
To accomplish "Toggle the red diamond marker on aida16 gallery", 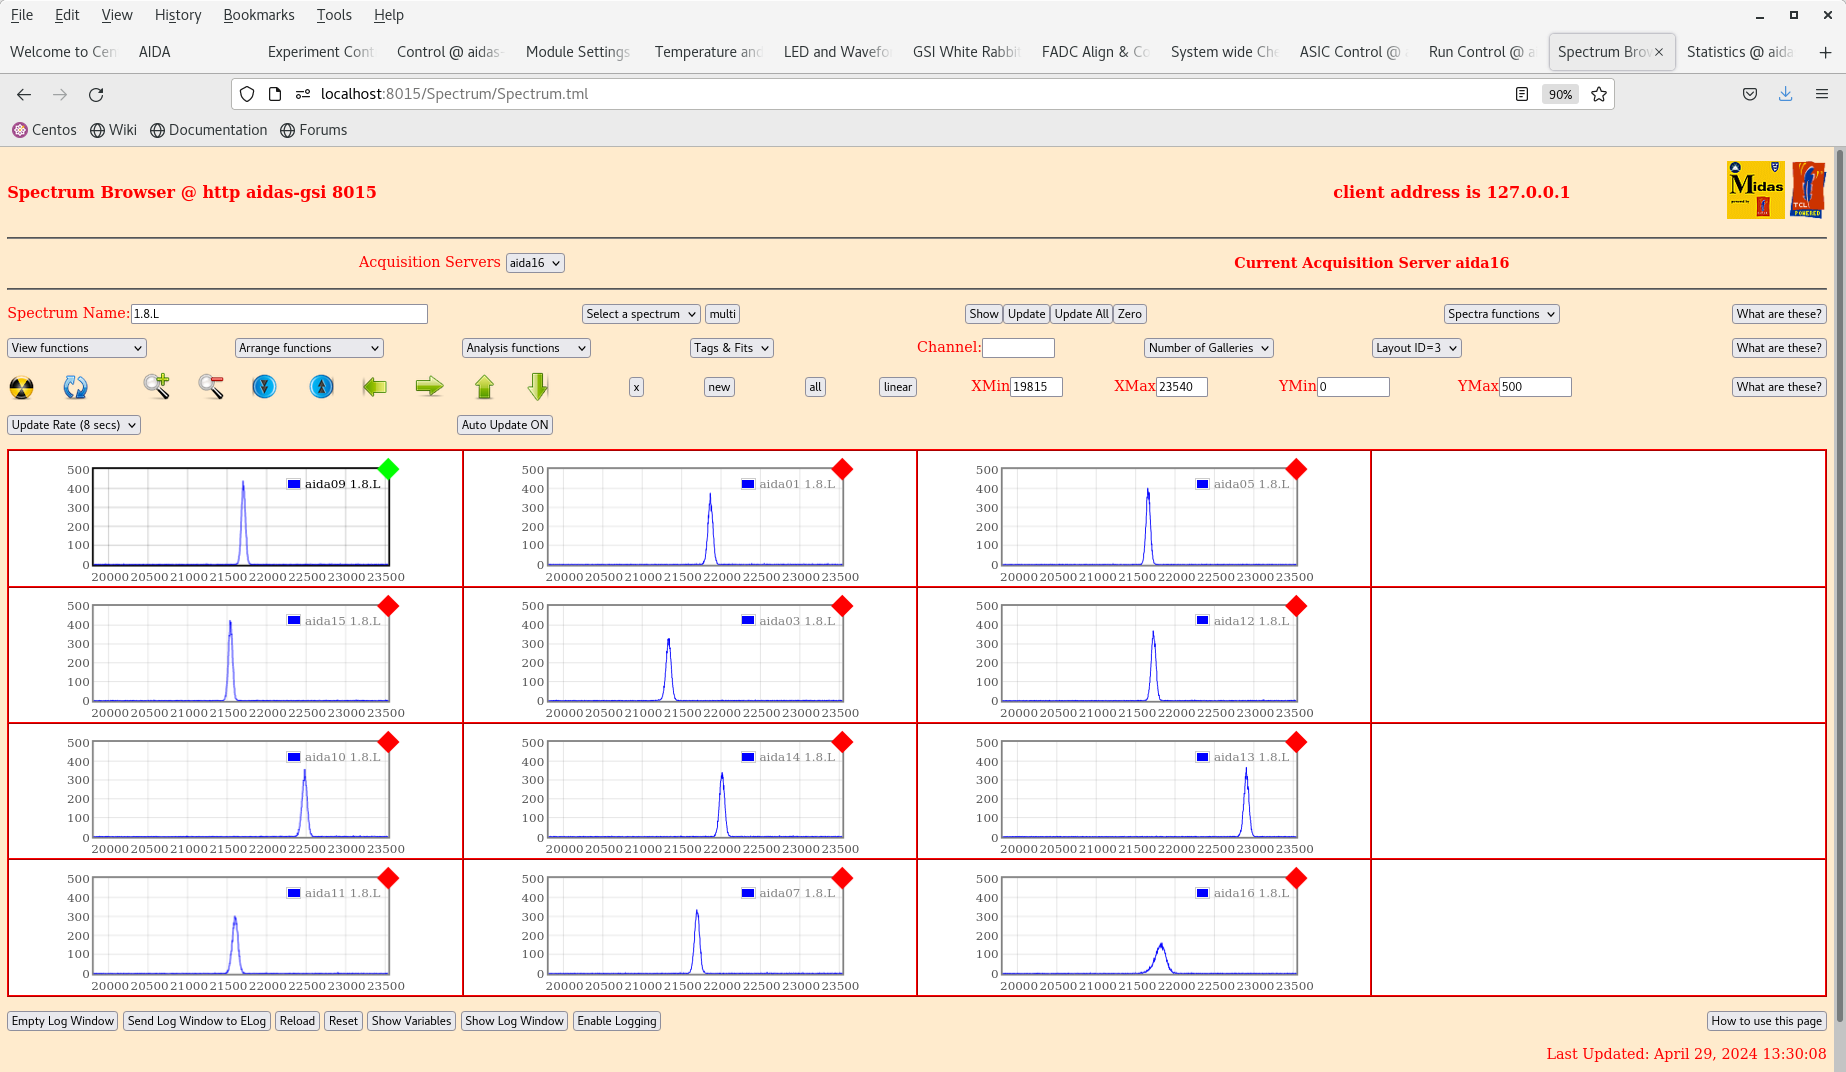I will pyautogui.click(x=1296, y=879).
